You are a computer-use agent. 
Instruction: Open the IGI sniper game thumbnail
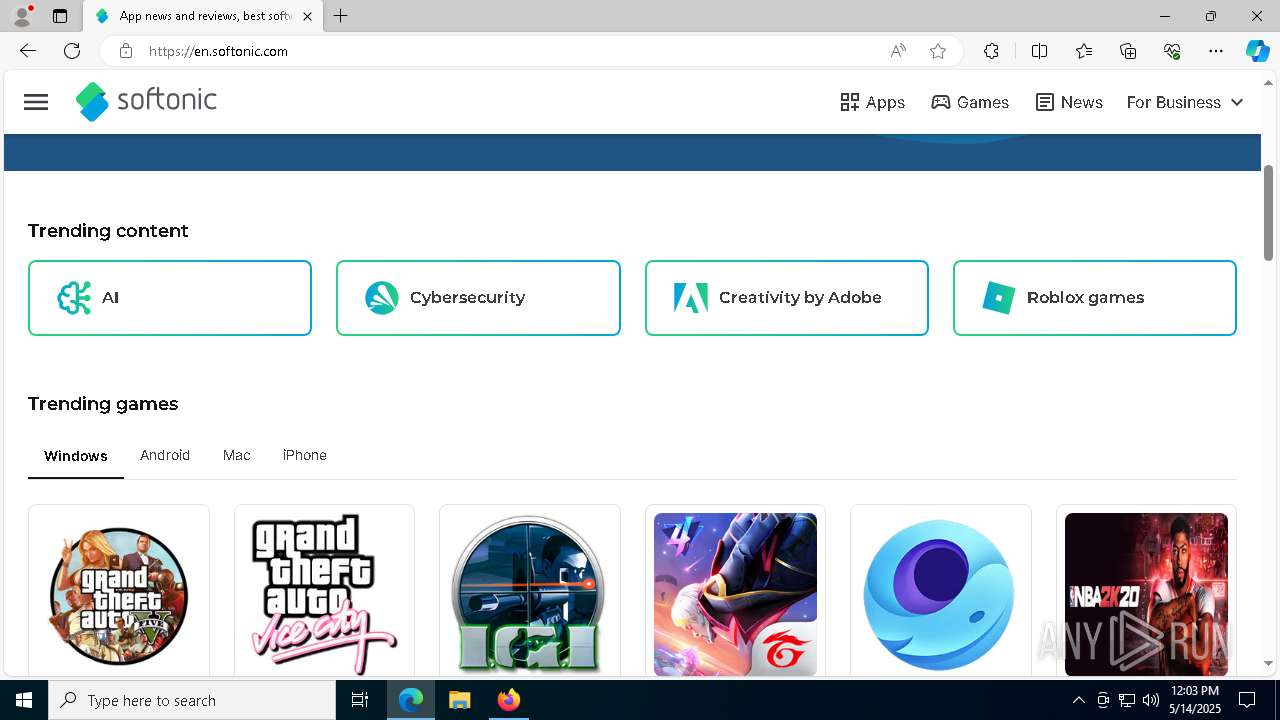(x=530, y=595)
